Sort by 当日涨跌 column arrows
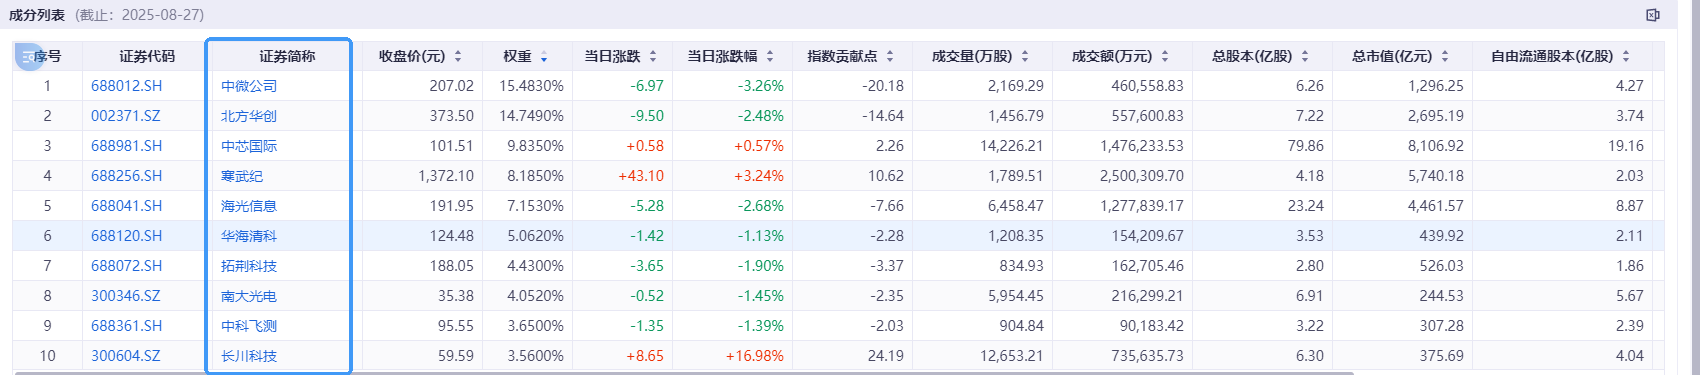Viewport: 1700px width, 375px height. (x=653, y=57)
